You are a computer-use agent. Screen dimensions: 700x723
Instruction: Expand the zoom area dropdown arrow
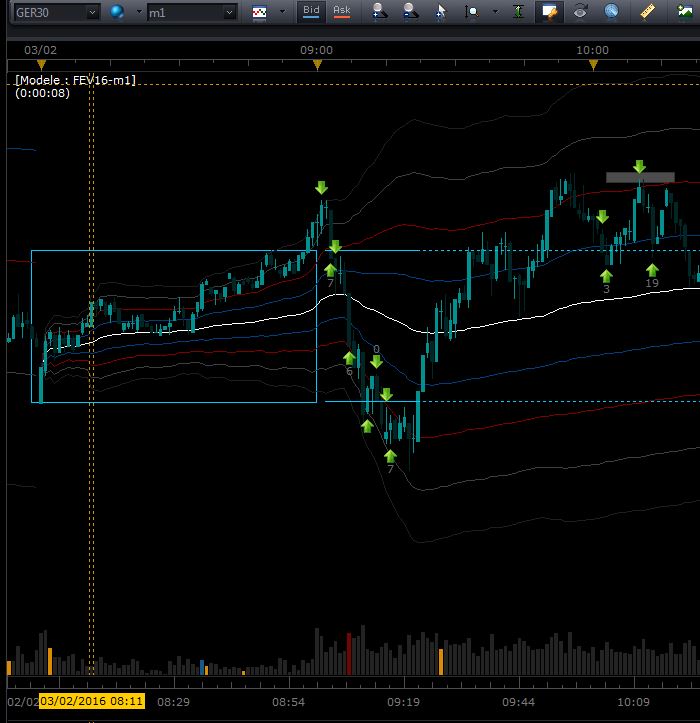tap(495, 12)
